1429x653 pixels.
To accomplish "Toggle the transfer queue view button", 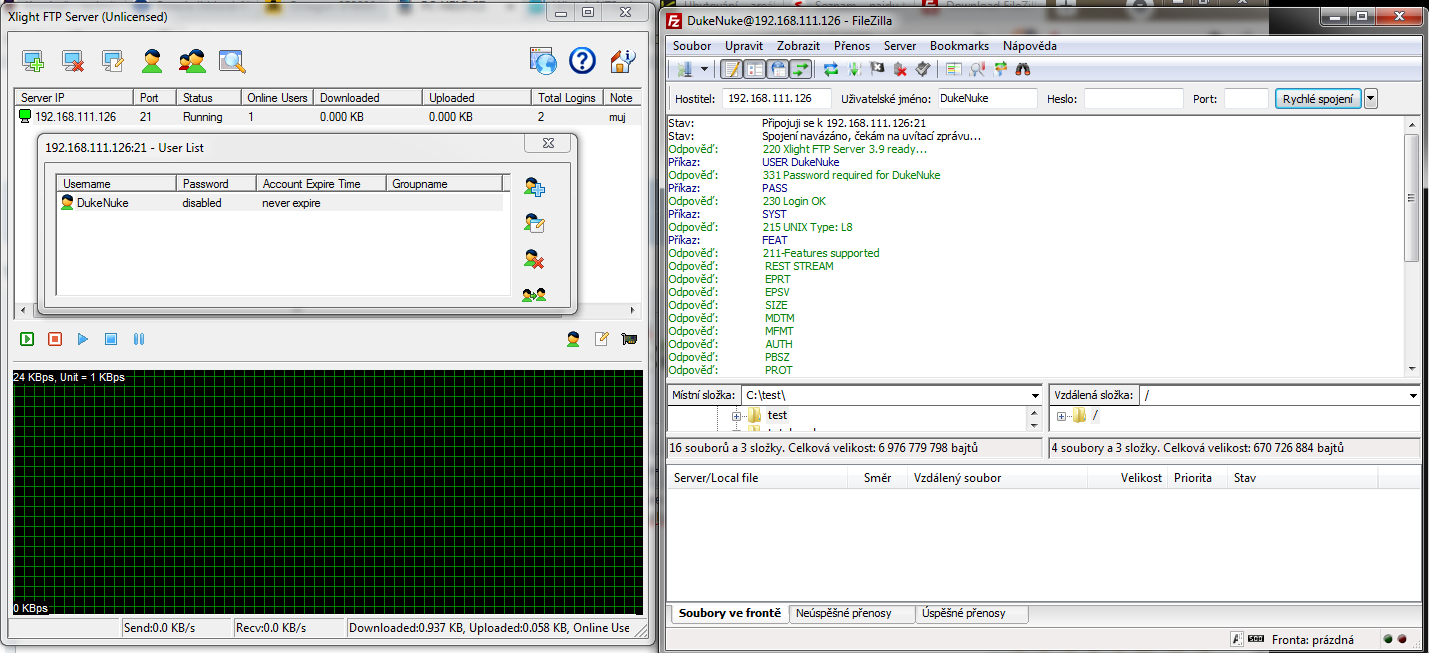I will coord(801,69).
